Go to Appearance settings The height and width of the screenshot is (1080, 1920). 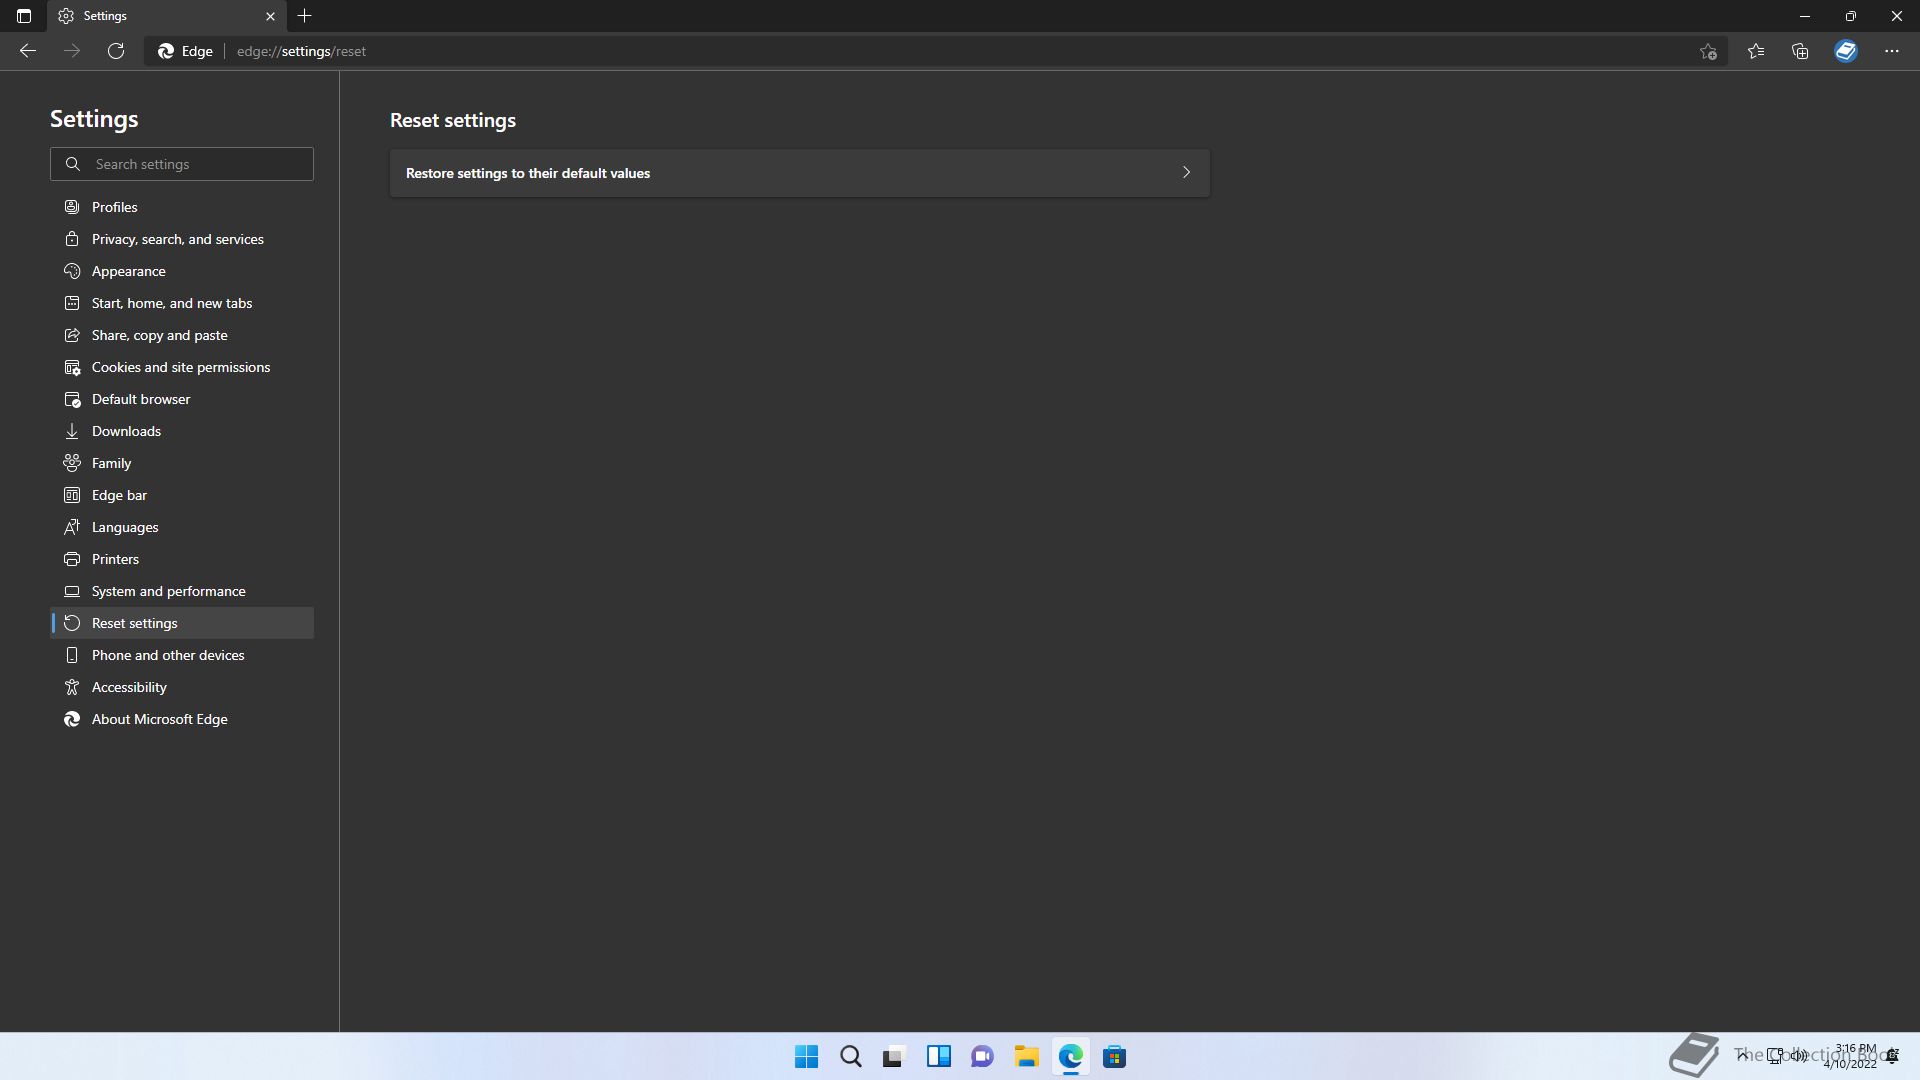tap(128, 271)
